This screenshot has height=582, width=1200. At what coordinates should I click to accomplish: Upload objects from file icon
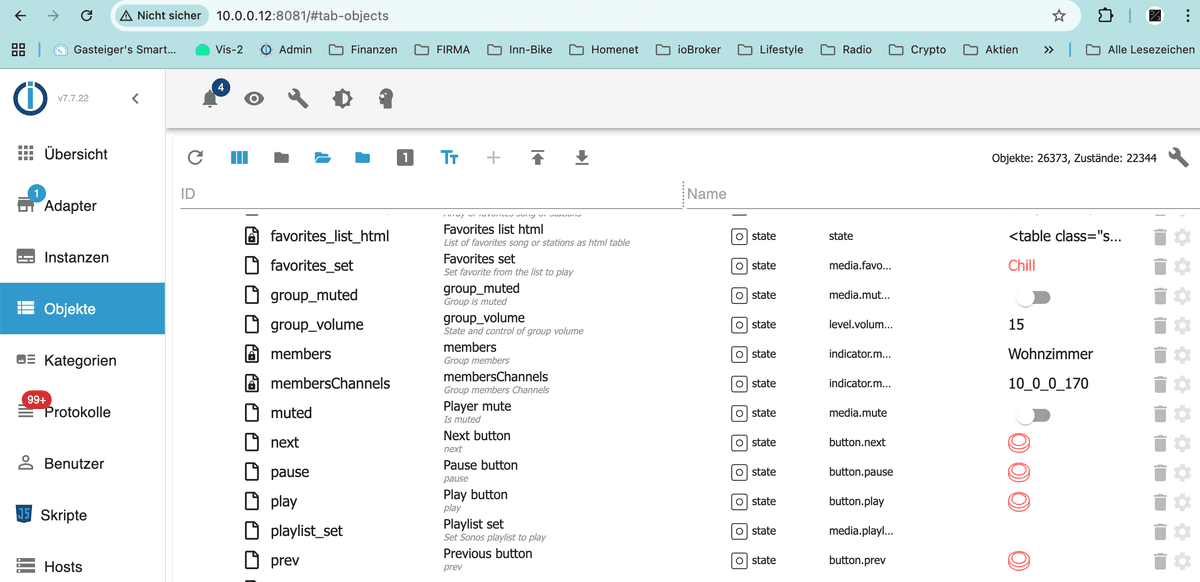tap(537, 157)
